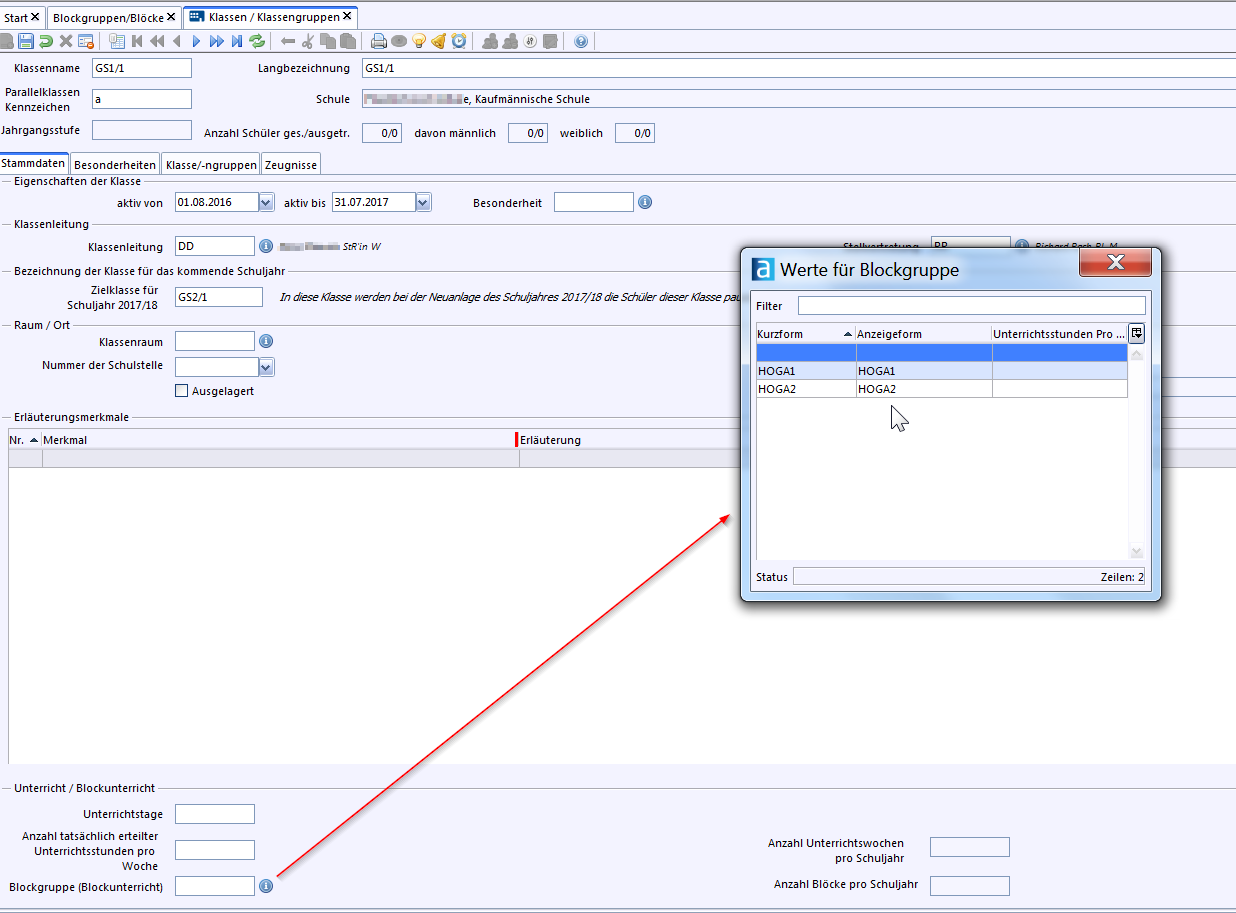Open the Zeugnisse tab
Screen dimensions: 1236x913
[290, 165]
